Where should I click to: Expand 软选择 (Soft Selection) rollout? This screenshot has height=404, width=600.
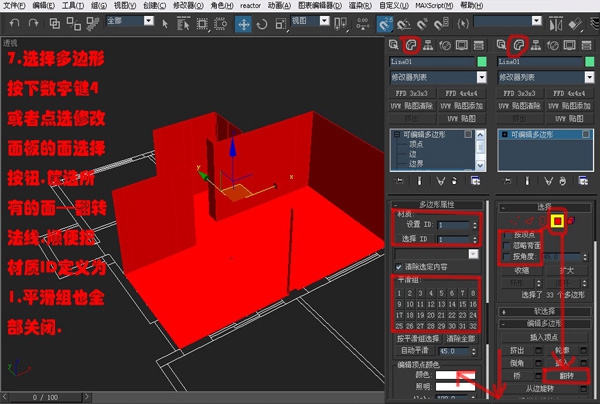545,311
